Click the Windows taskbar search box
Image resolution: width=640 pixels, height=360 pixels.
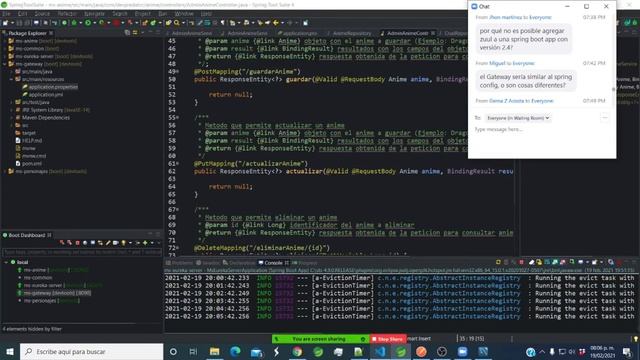tap(91, 351)
